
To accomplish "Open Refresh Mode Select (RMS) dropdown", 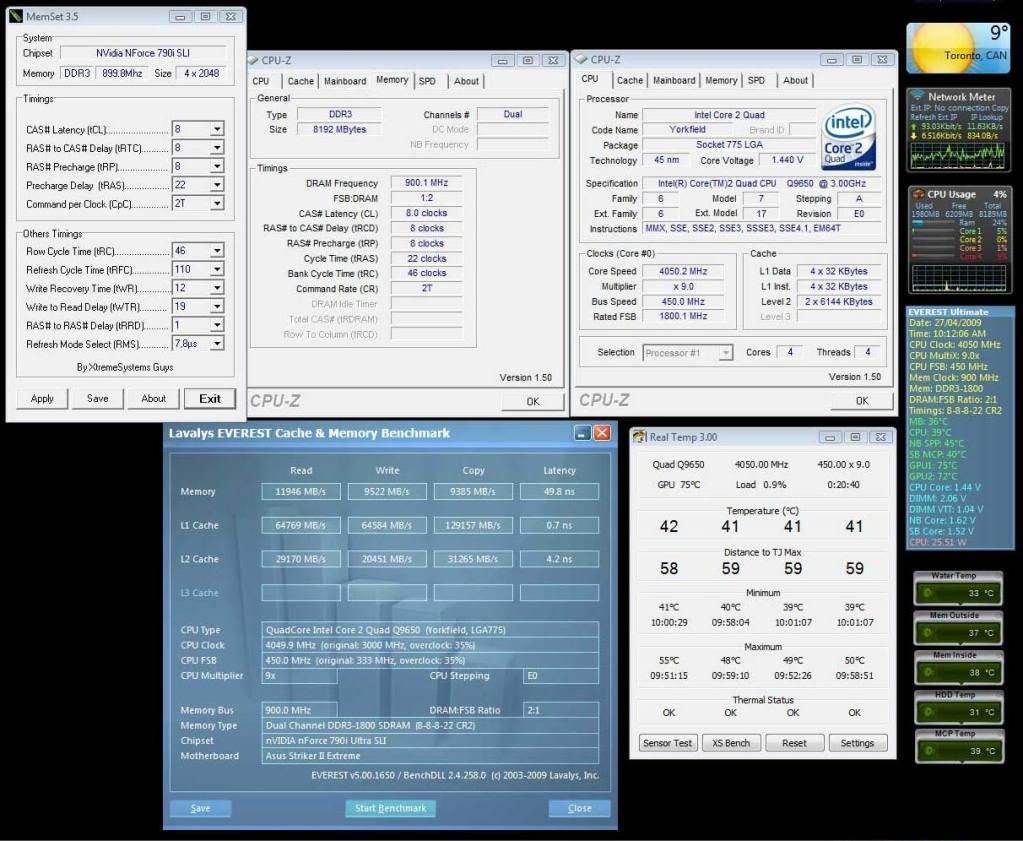I will tap(217, 343).
